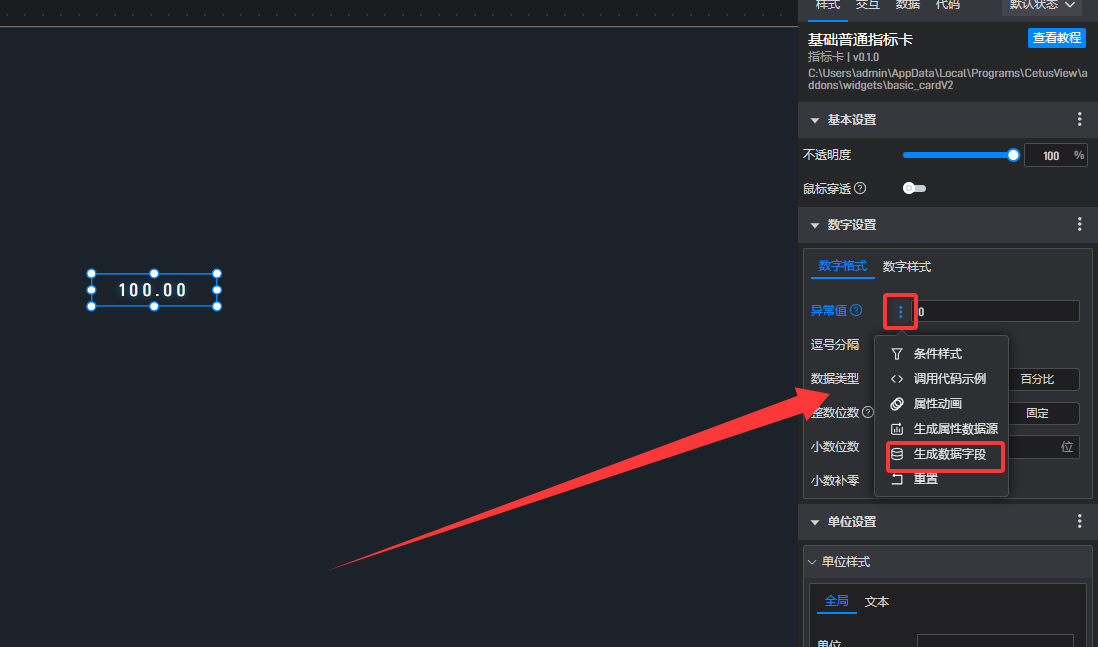Click the help icon next to 异常值
This screenshot has width=1098, height=647.
click(856, 310)
